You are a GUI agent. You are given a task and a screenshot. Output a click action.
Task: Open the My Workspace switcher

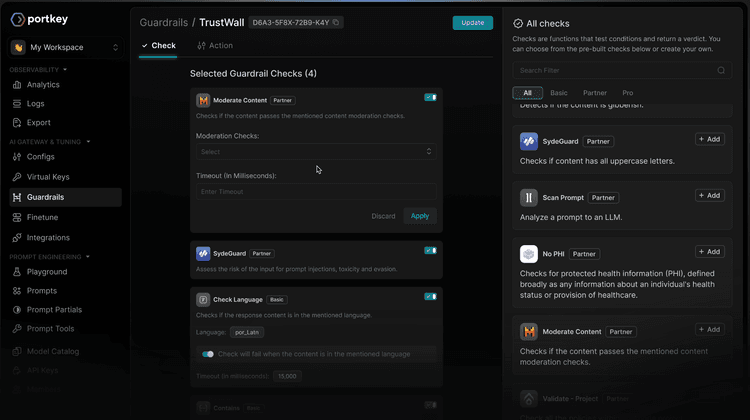click(x=66, y=47)
